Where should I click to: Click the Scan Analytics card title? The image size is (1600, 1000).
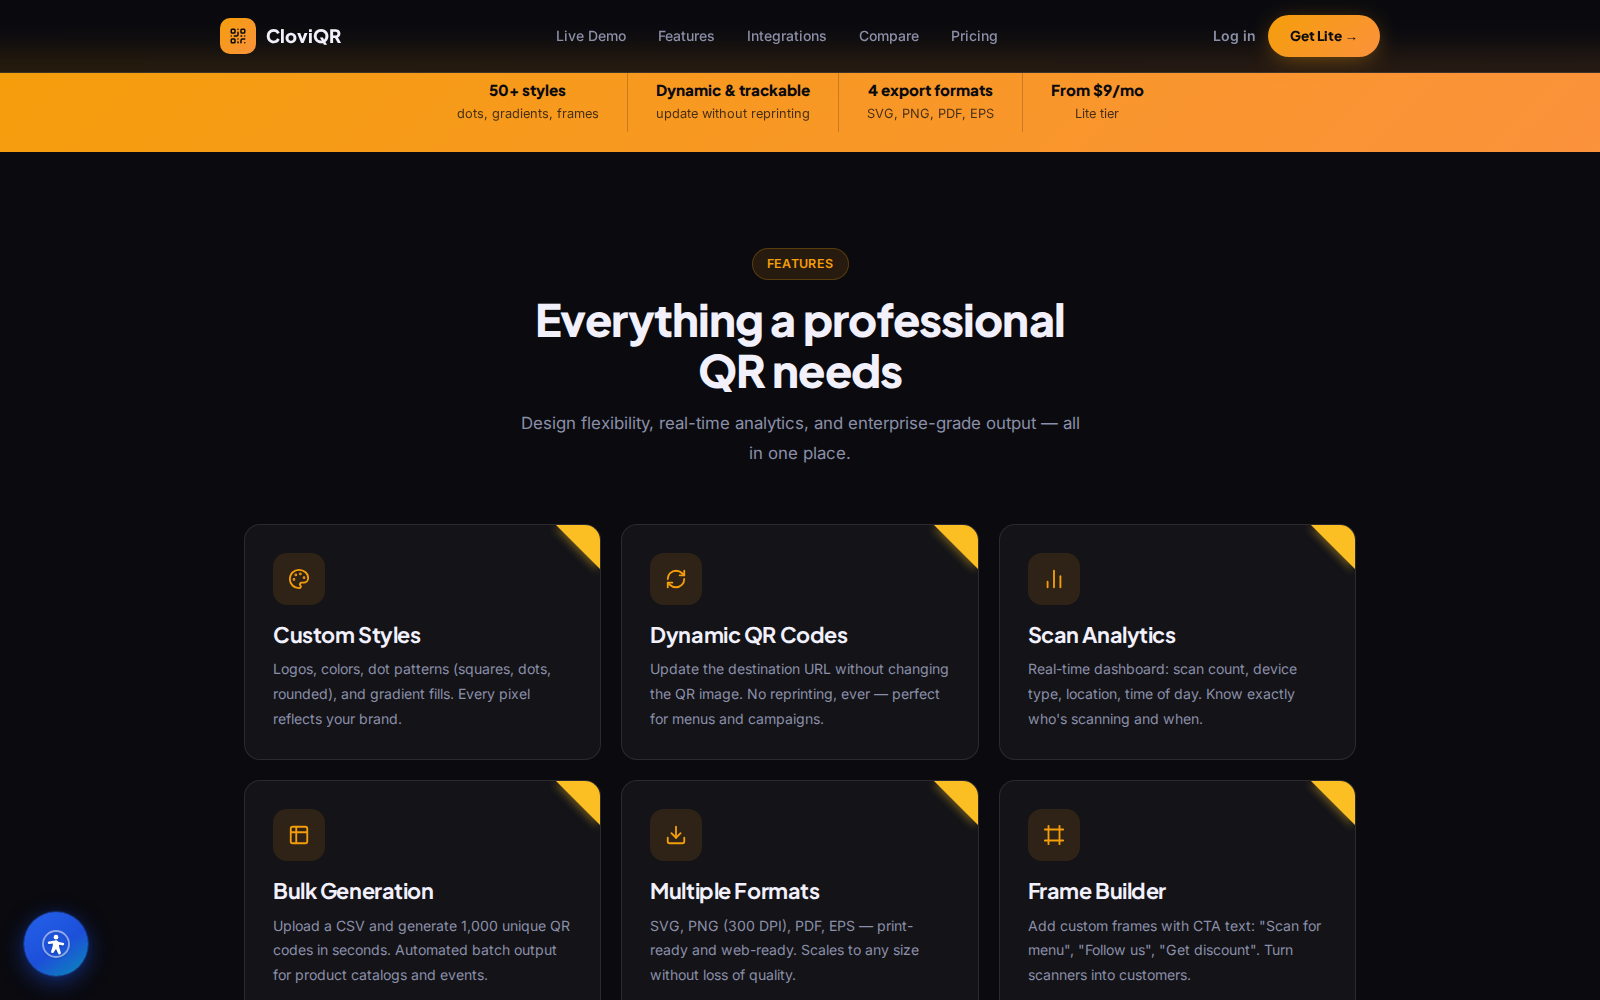pos(1102,636)
